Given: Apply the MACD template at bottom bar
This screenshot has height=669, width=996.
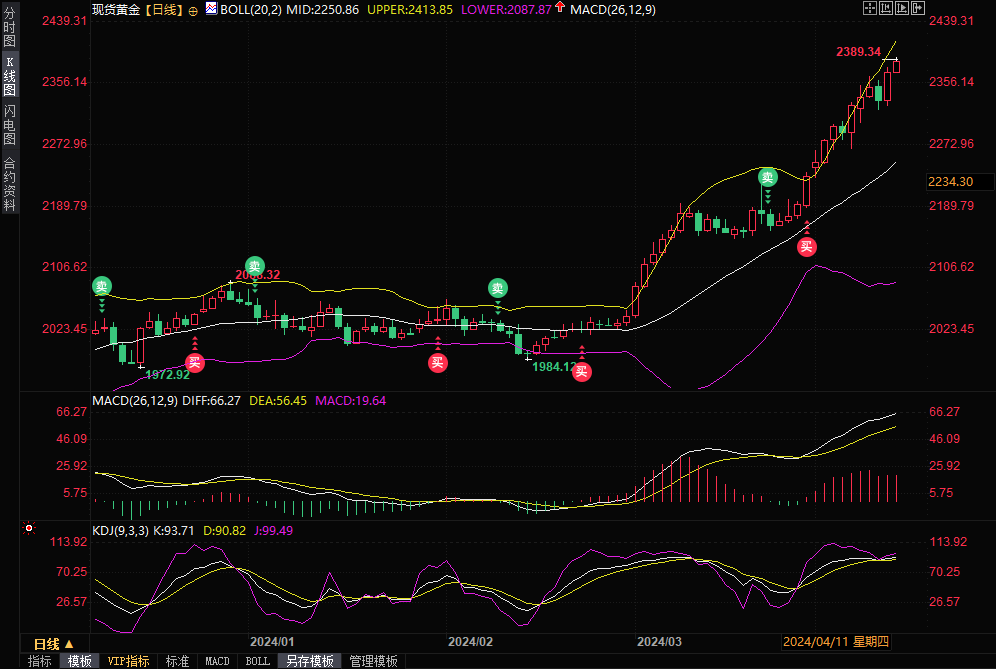Looking at the screenshot, I should click(x=217, y=661).
